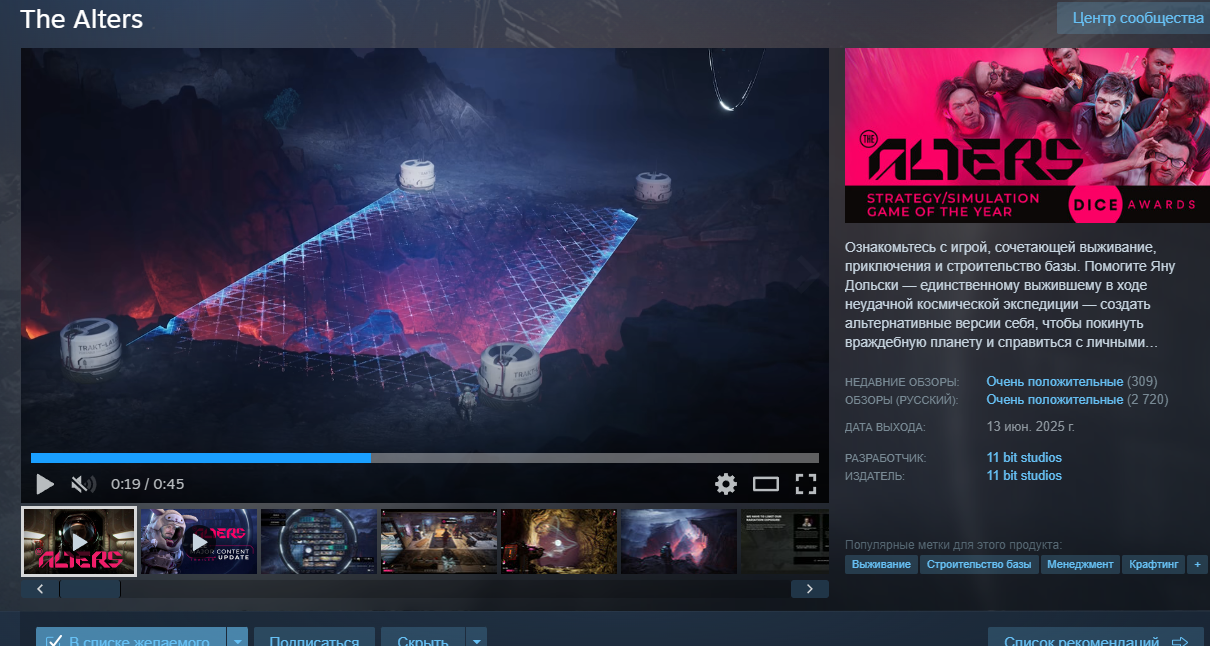
Task: Expand more tags with the plus button
Action: [x=1197, y=565]
